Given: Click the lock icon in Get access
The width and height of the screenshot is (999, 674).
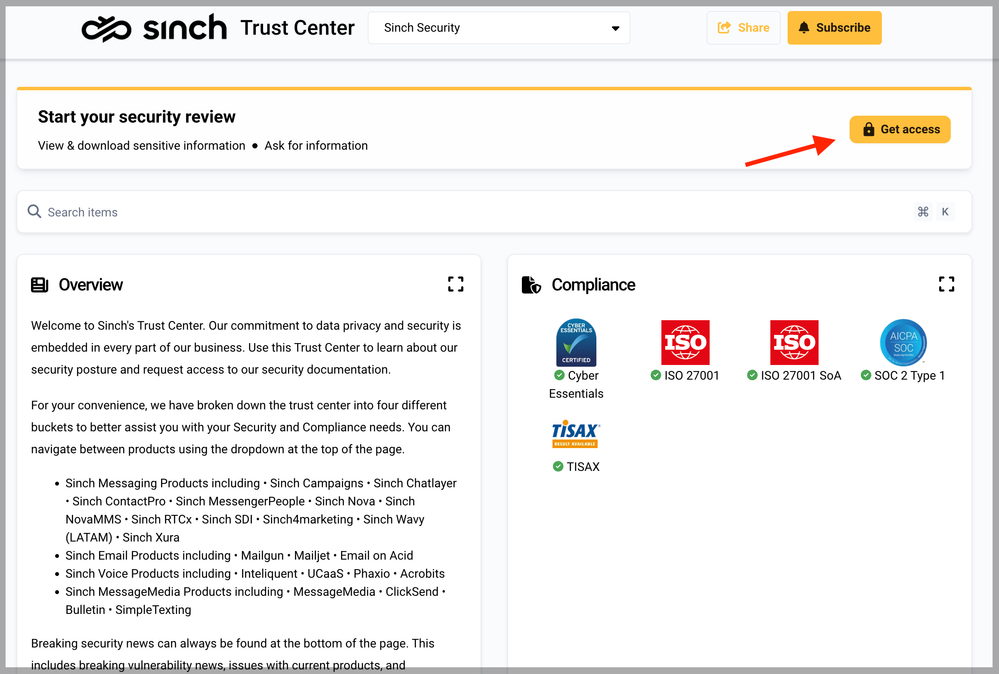Looking at the screenshot, I should pos(868,129).
